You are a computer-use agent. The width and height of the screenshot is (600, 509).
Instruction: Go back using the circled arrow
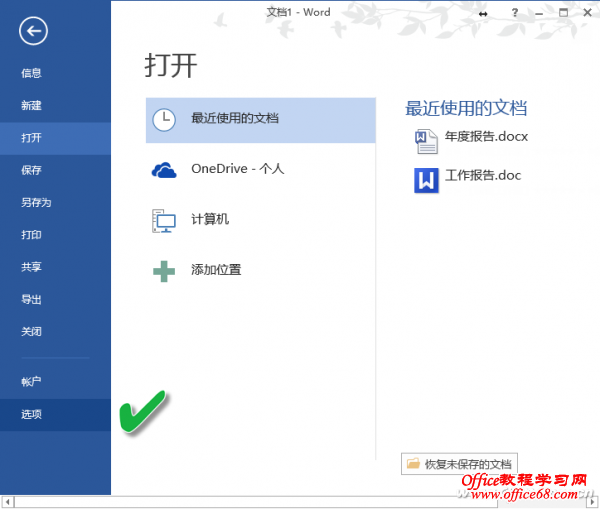click(33, 31)
